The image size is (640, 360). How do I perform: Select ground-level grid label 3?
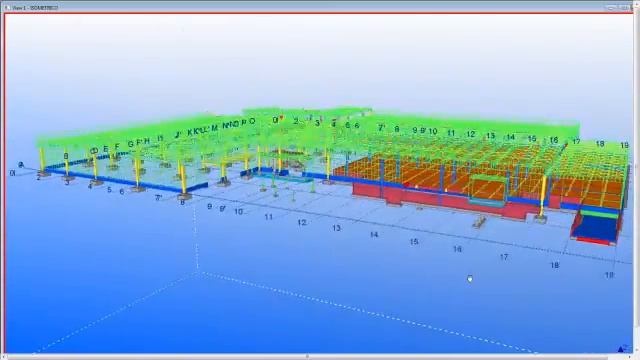[67, 182]
